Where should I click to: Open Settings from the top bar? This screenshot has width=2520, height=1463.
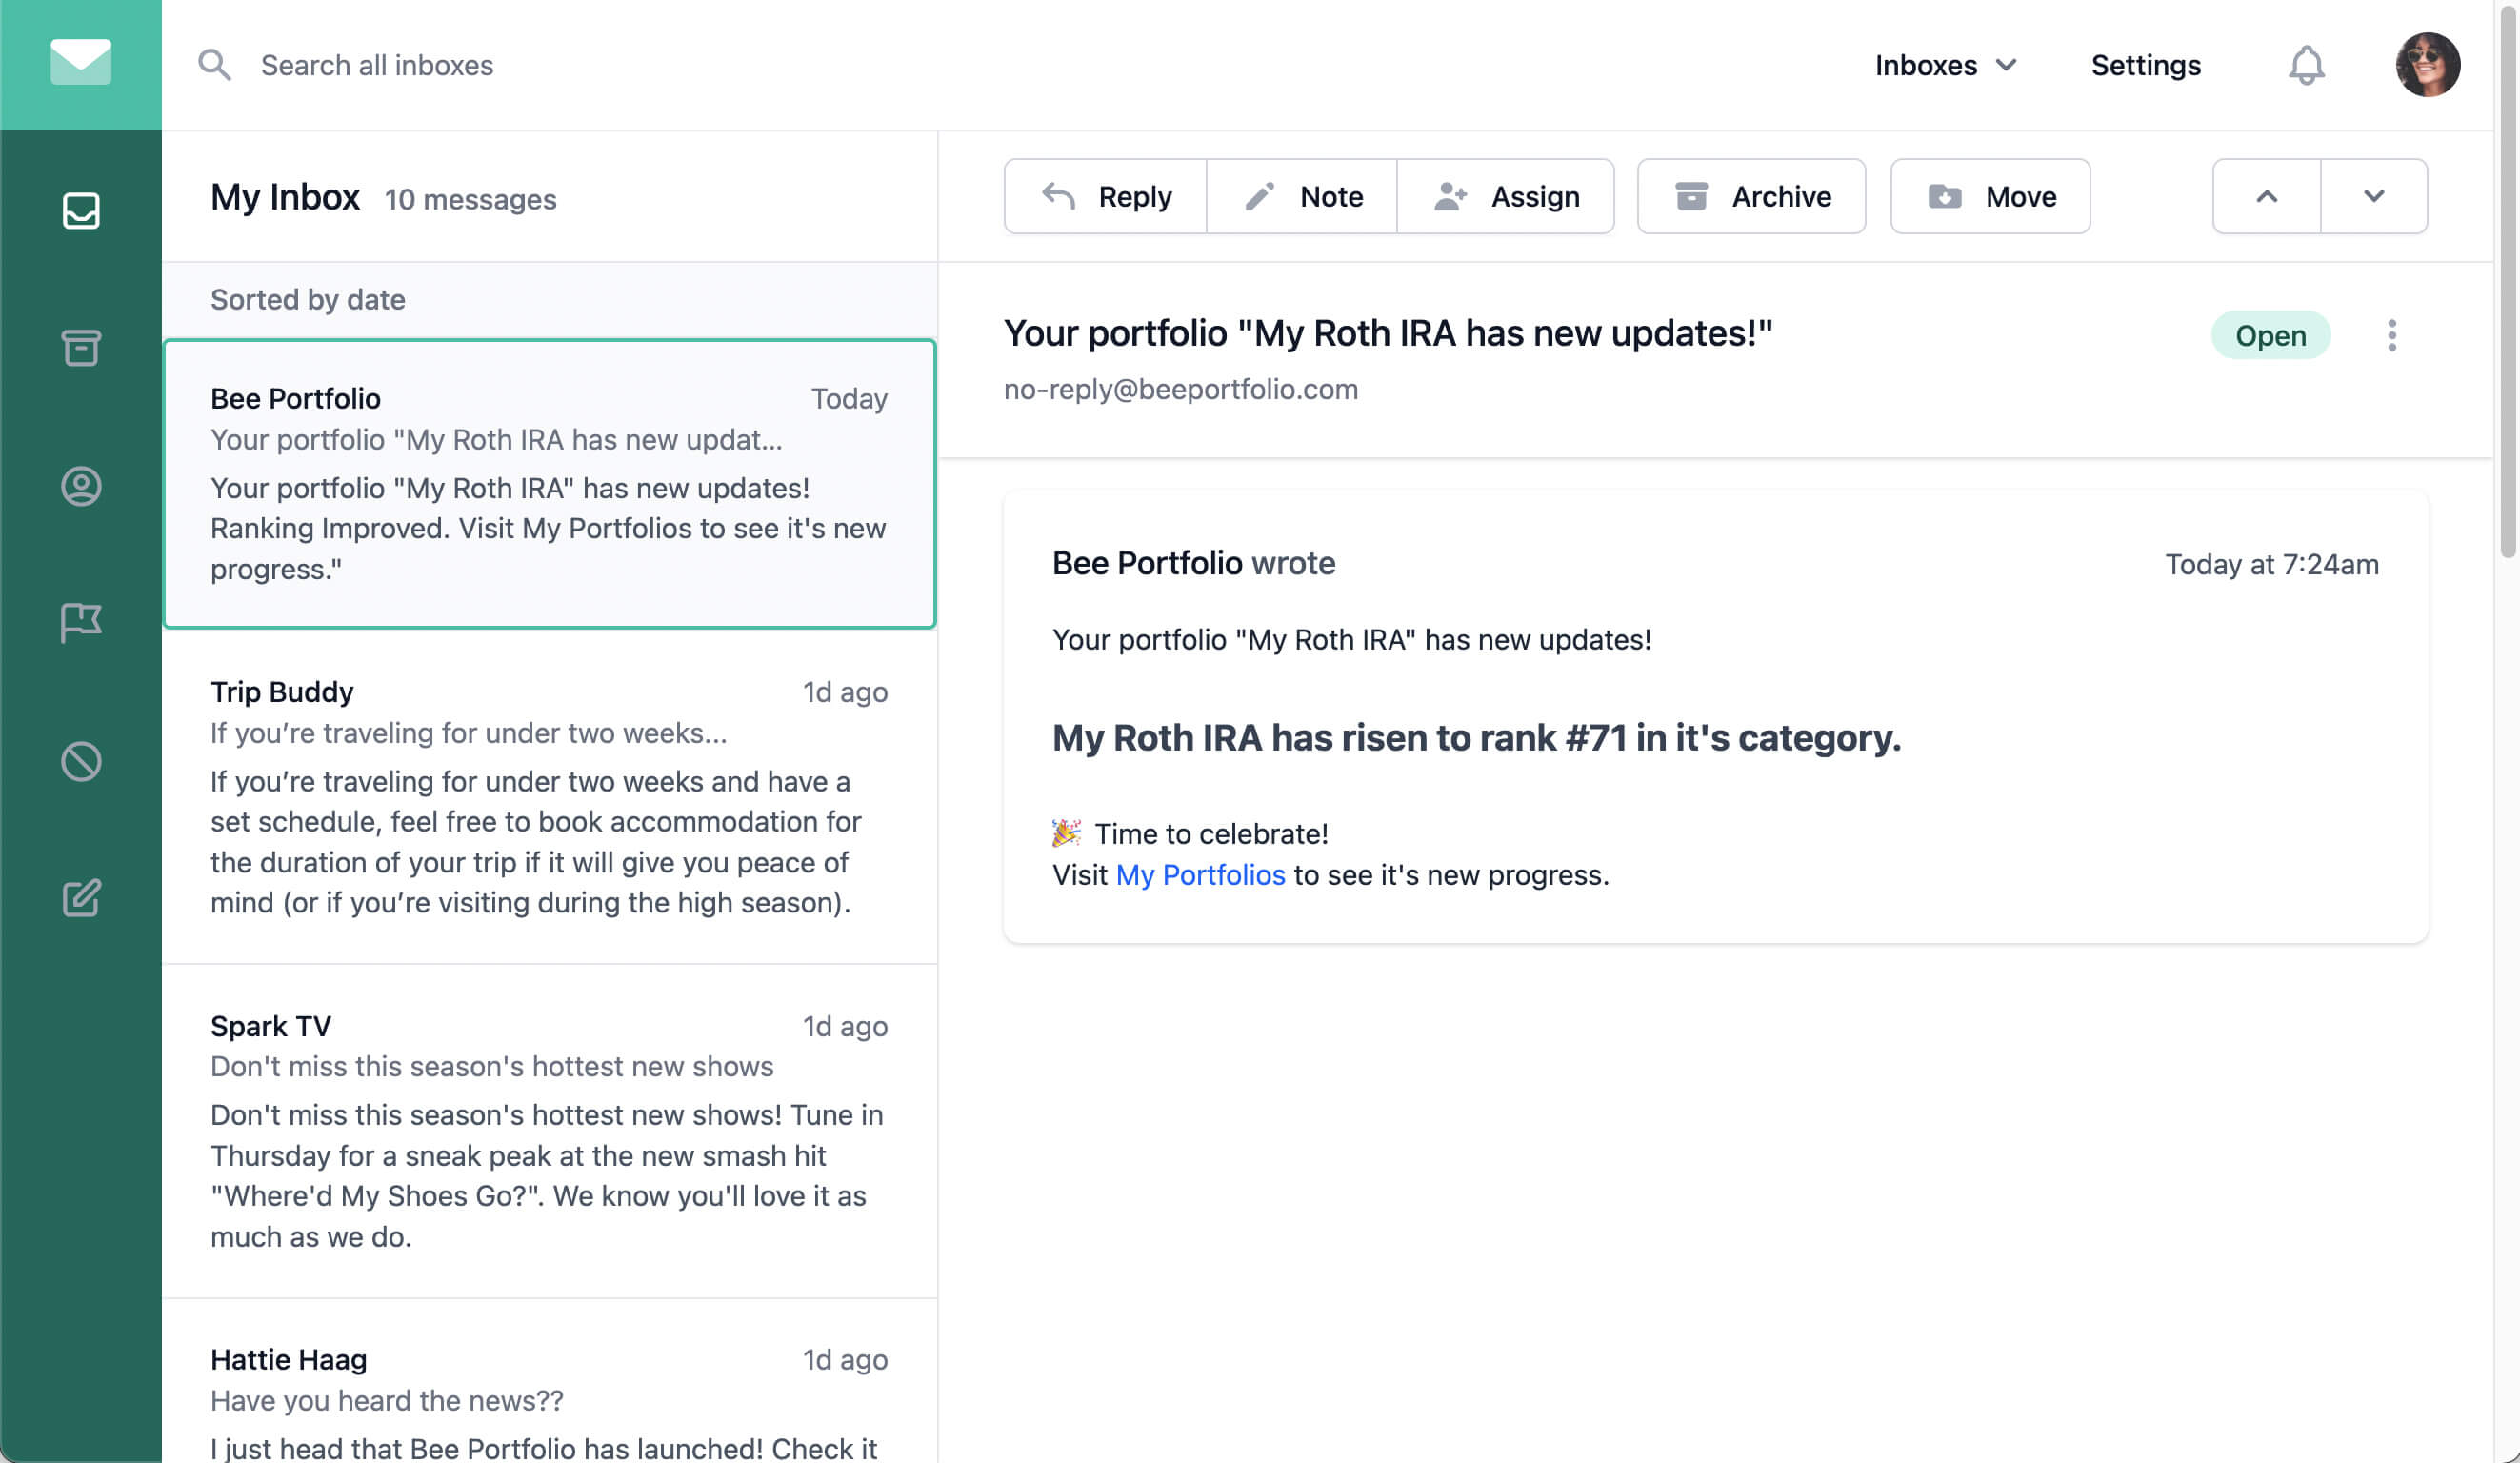point(2145,64)
